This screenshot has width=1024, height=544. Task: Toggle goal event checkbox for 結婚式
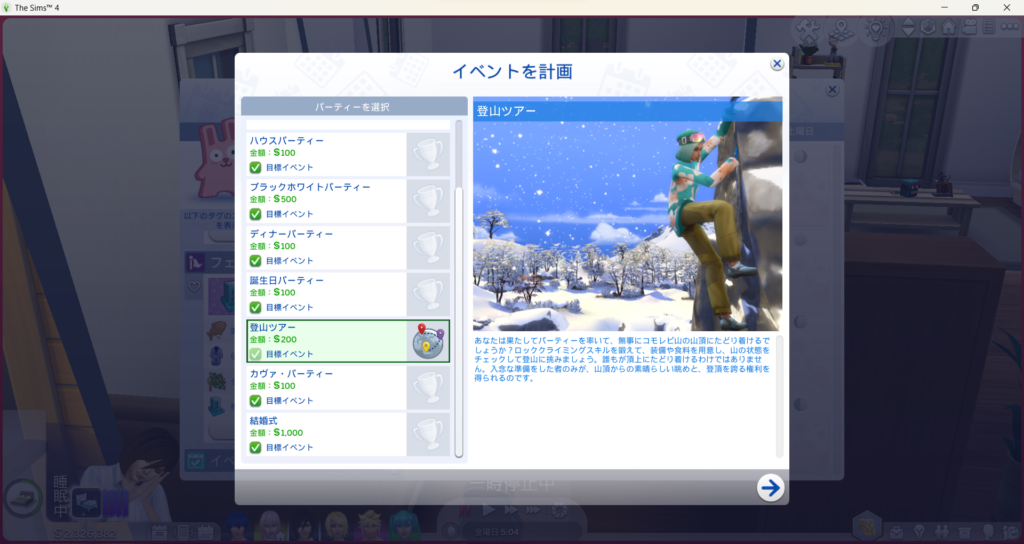tap(255, 447)
